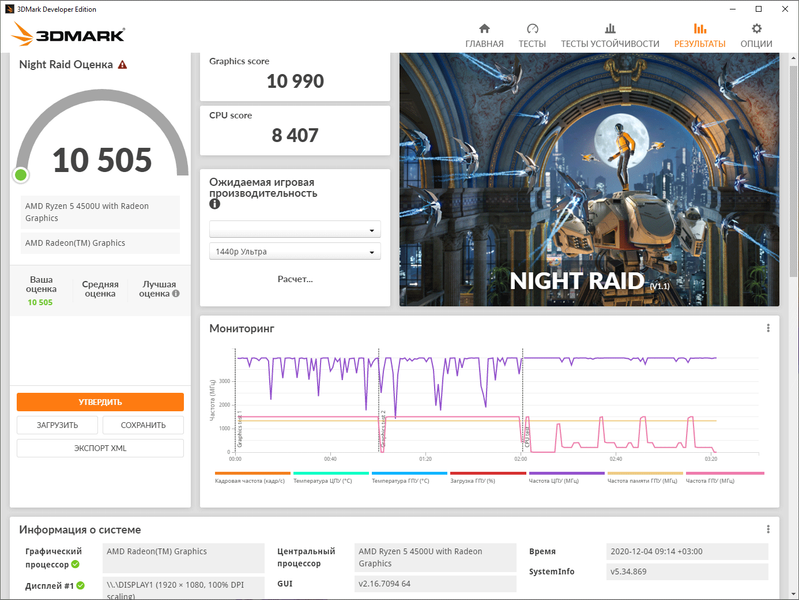This screenshot has width=799, height=600.
Task: Click info icon beside Лучшая оценка
Action: pyautogui.click(x=176, y=294)
